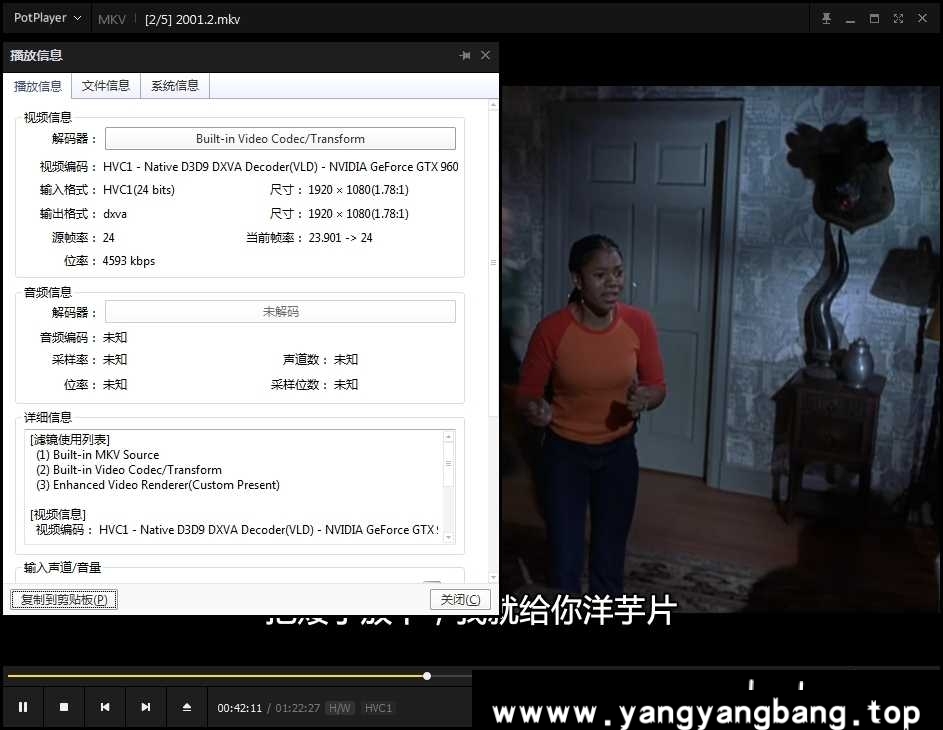Switch to the 系统信息 tab
Image resolution: width=943 pixels, height=730 pixels.
174,86
